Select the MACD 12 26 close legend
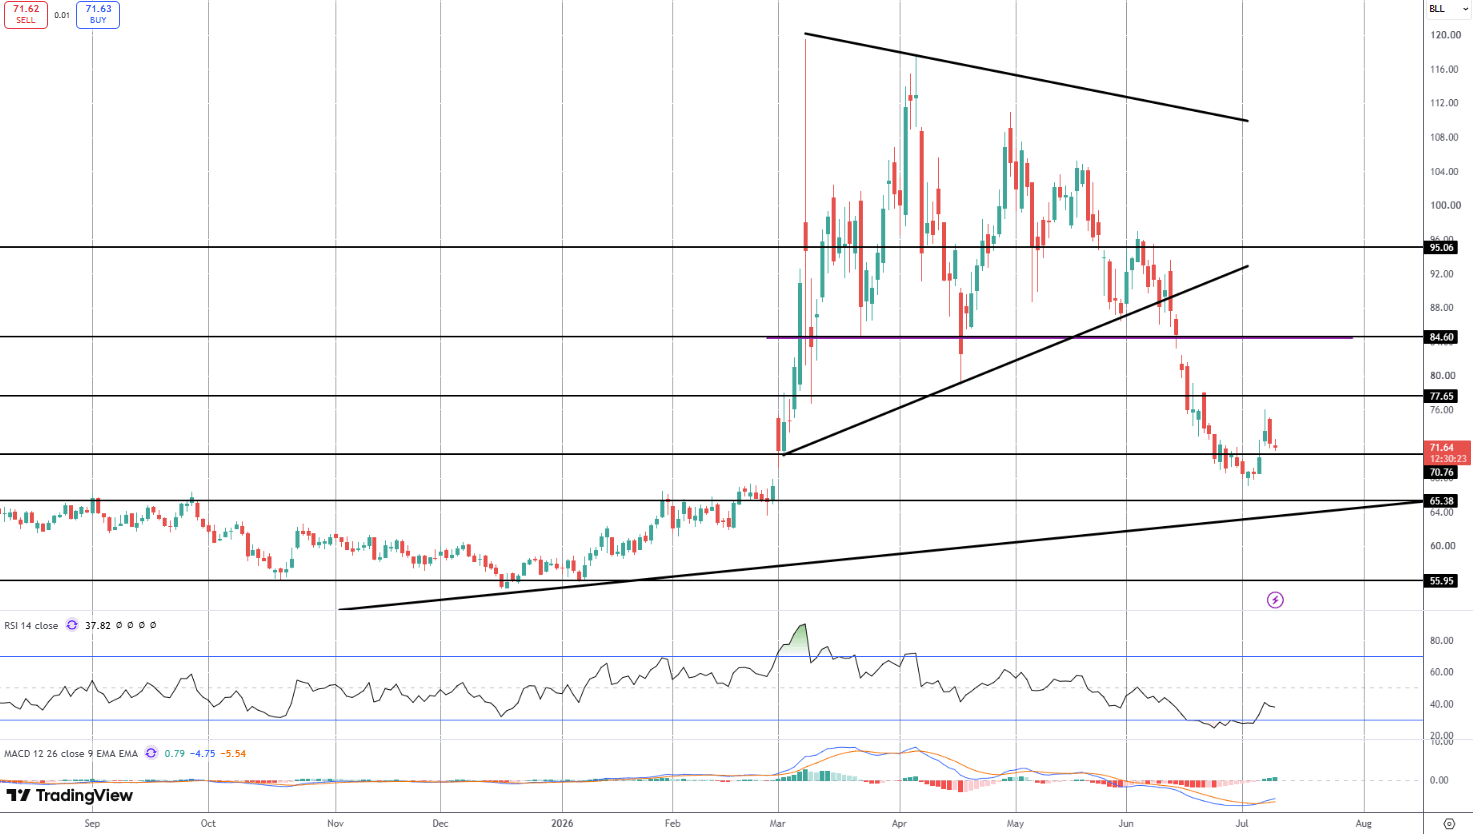 click(x=71, y=753)
